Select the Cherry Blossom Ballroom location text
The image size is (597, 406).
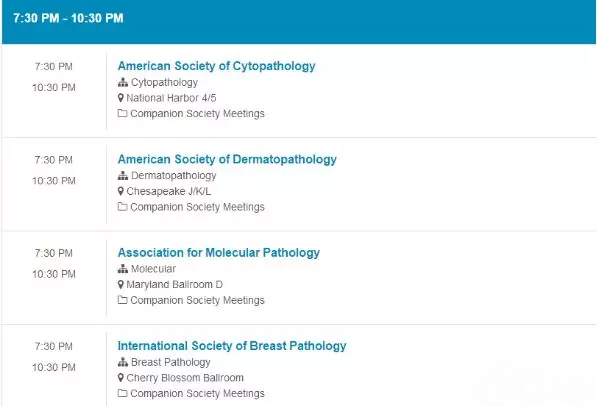pyautogui.click(x=185, y=378)
